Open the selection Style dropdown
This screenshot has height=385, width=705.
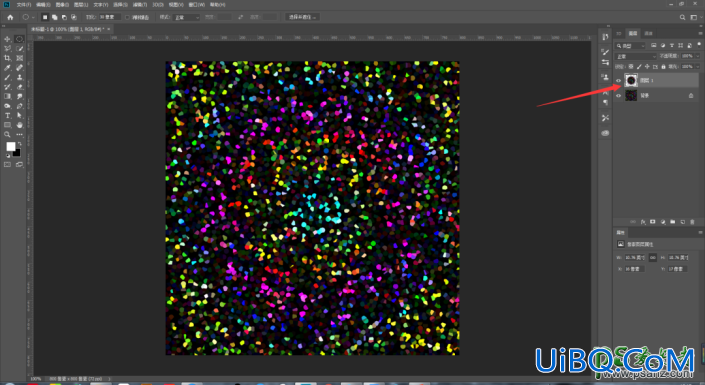186,17
